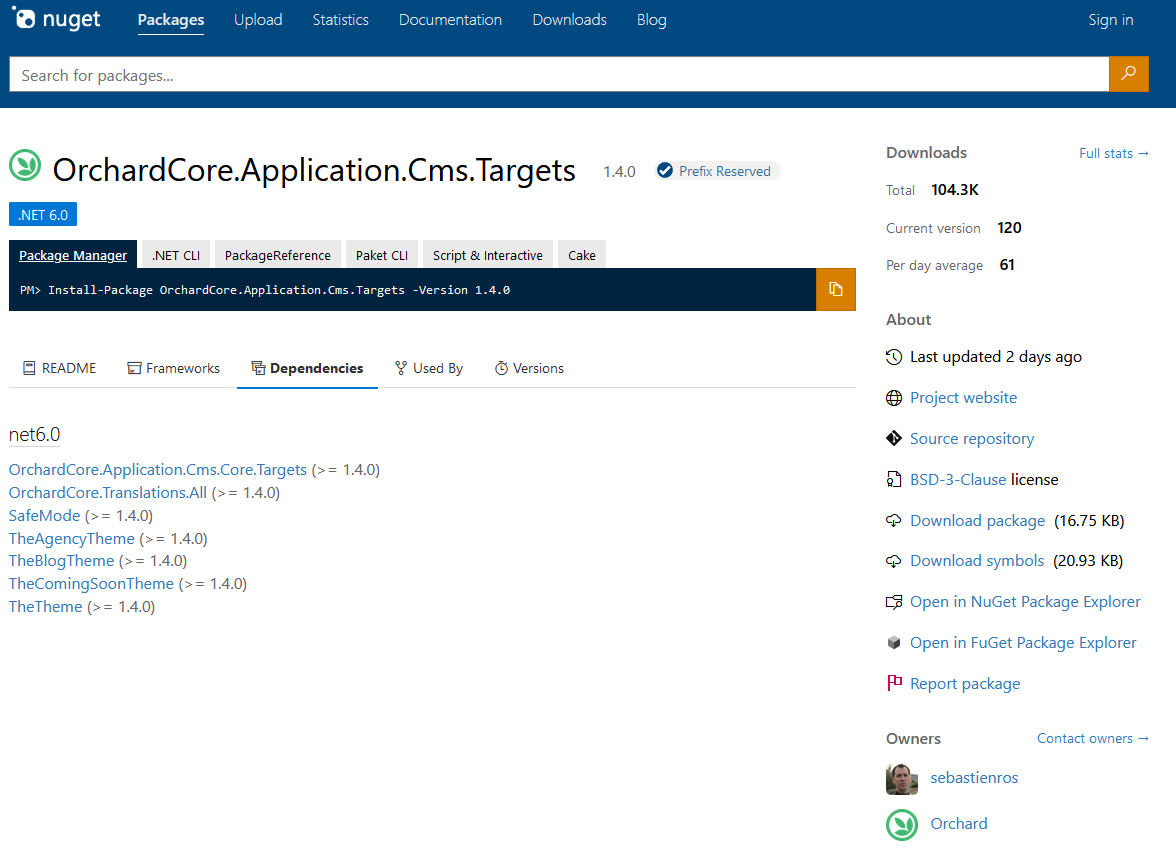
Task: Open TheAgencyTheme dependency link
Action: click(72, 539)
